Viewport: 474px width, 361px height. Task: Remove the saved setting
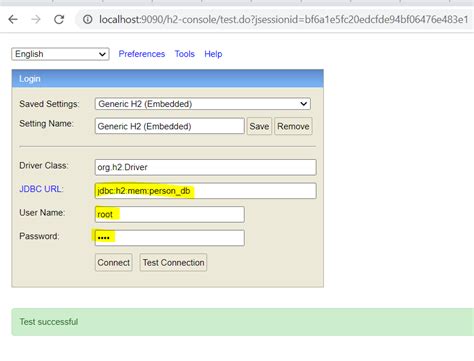(293, 126)
